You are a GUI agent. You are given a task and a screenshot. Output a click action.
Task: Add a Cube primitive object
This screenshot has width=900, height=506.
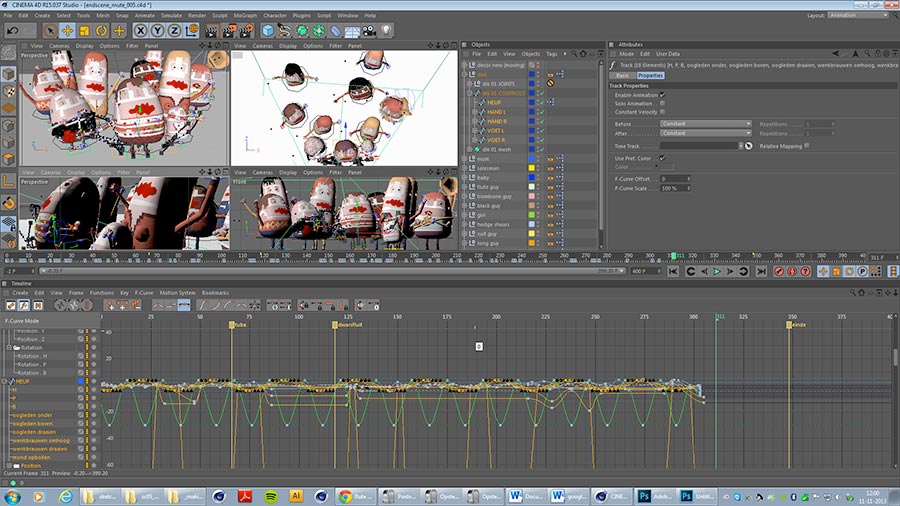[x=268, y=31]
